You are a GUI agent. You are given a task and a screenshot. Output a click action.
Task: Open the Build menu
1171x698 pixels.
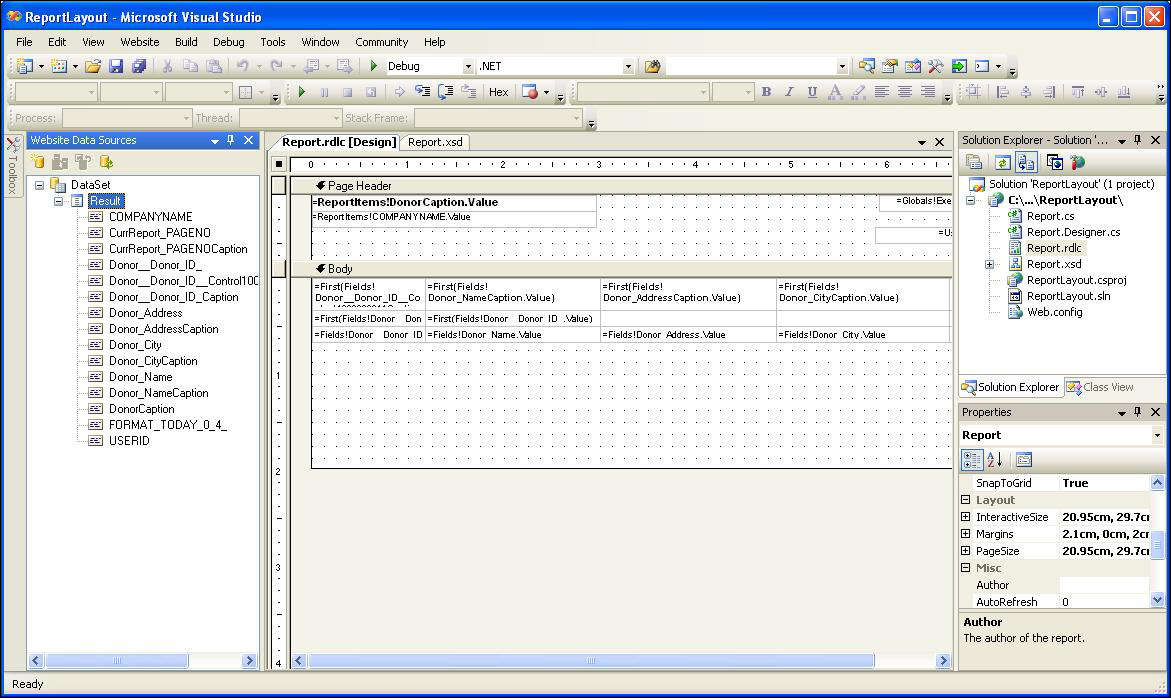[186, 42]
